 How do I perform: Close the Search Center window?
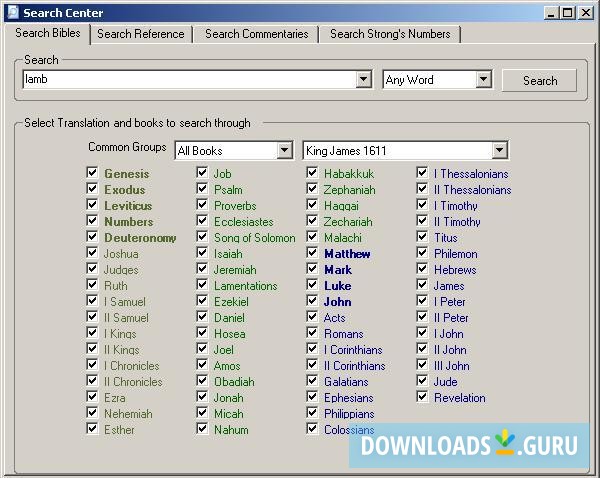(585, 13)
